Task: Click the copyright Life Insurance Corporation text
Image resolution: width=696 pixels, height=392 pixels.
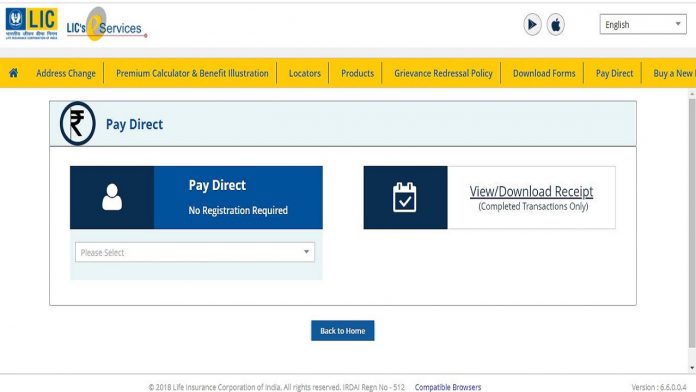Action: click(277, 387)
